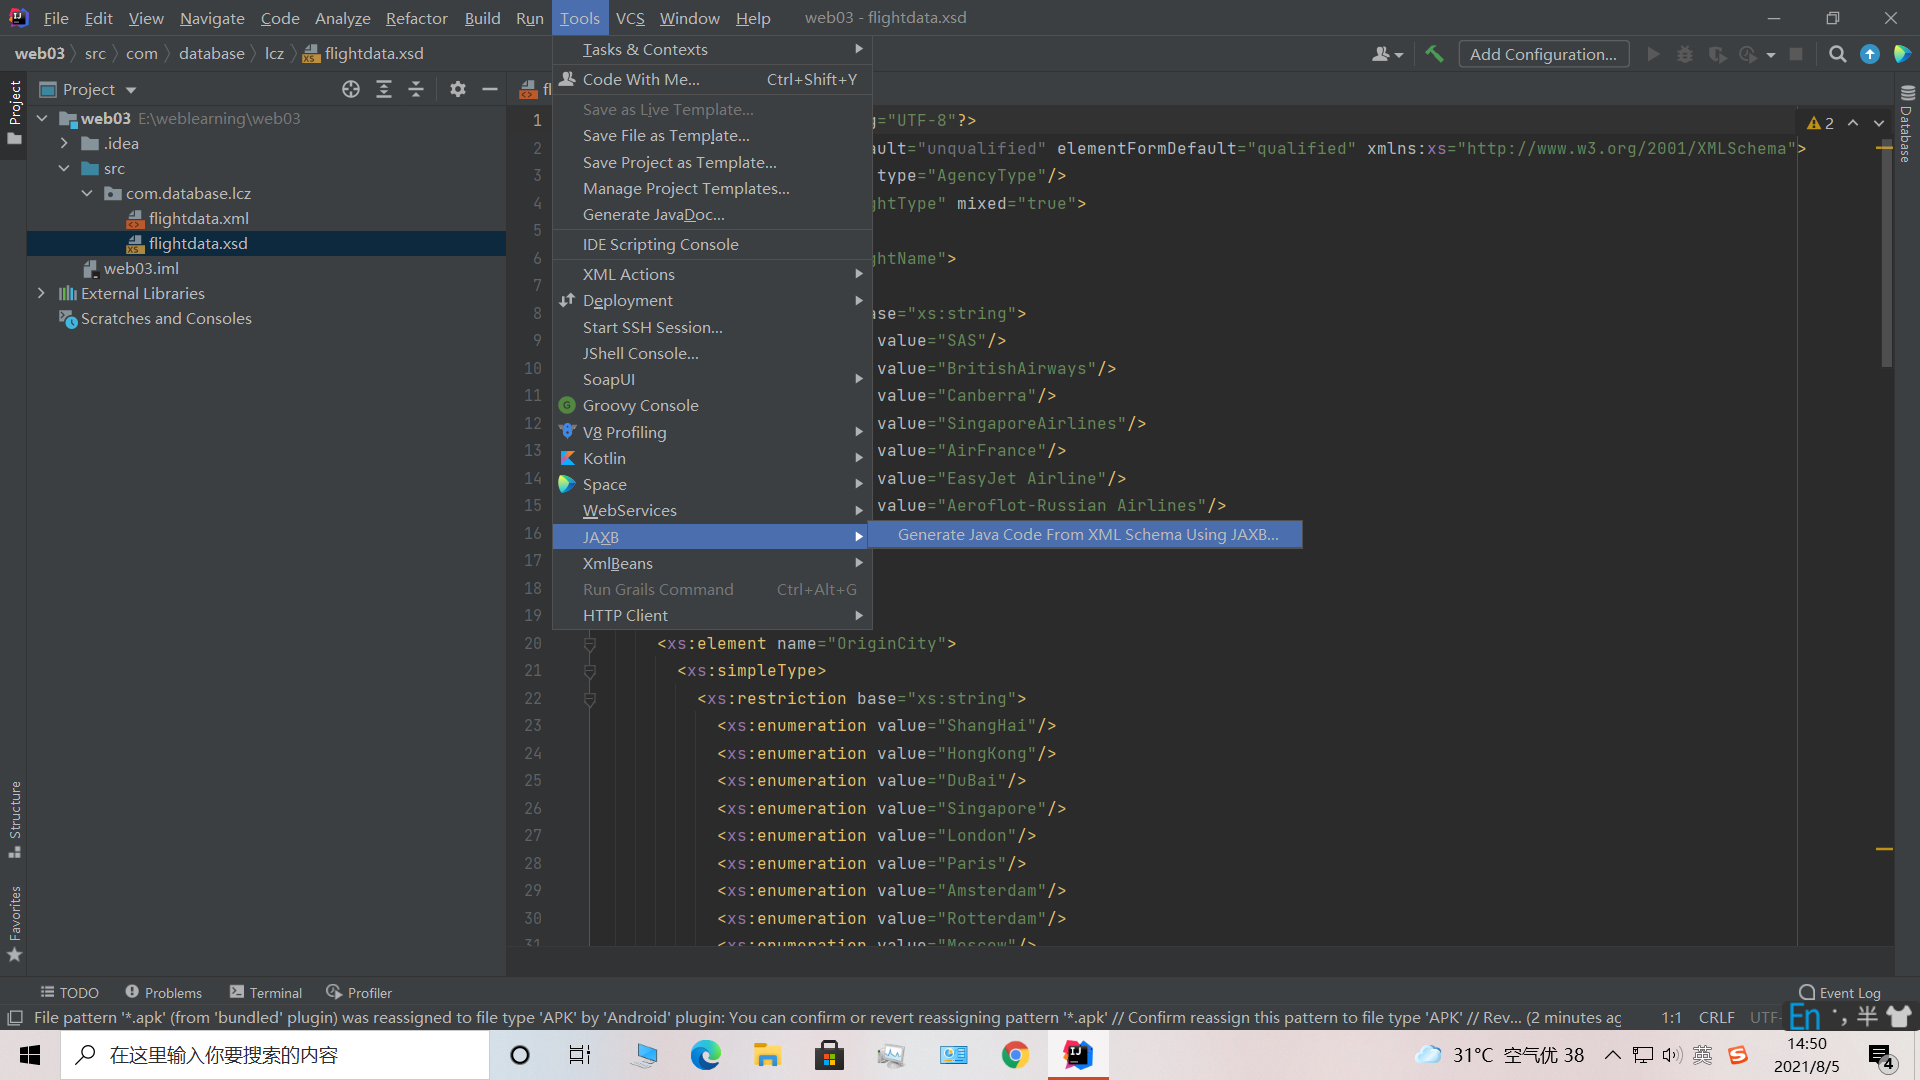Click the Run play icon in toolbar
The height and width of the screenshot is (1080, 1920).
tap(1653, 54)
